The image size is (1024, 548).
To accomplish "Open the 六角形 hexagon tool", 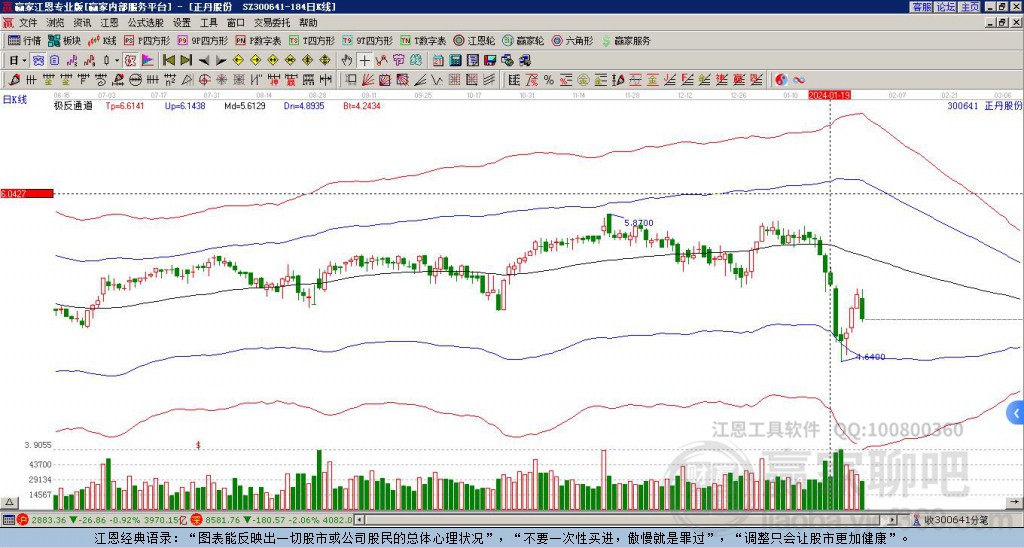I will point(572,40).
